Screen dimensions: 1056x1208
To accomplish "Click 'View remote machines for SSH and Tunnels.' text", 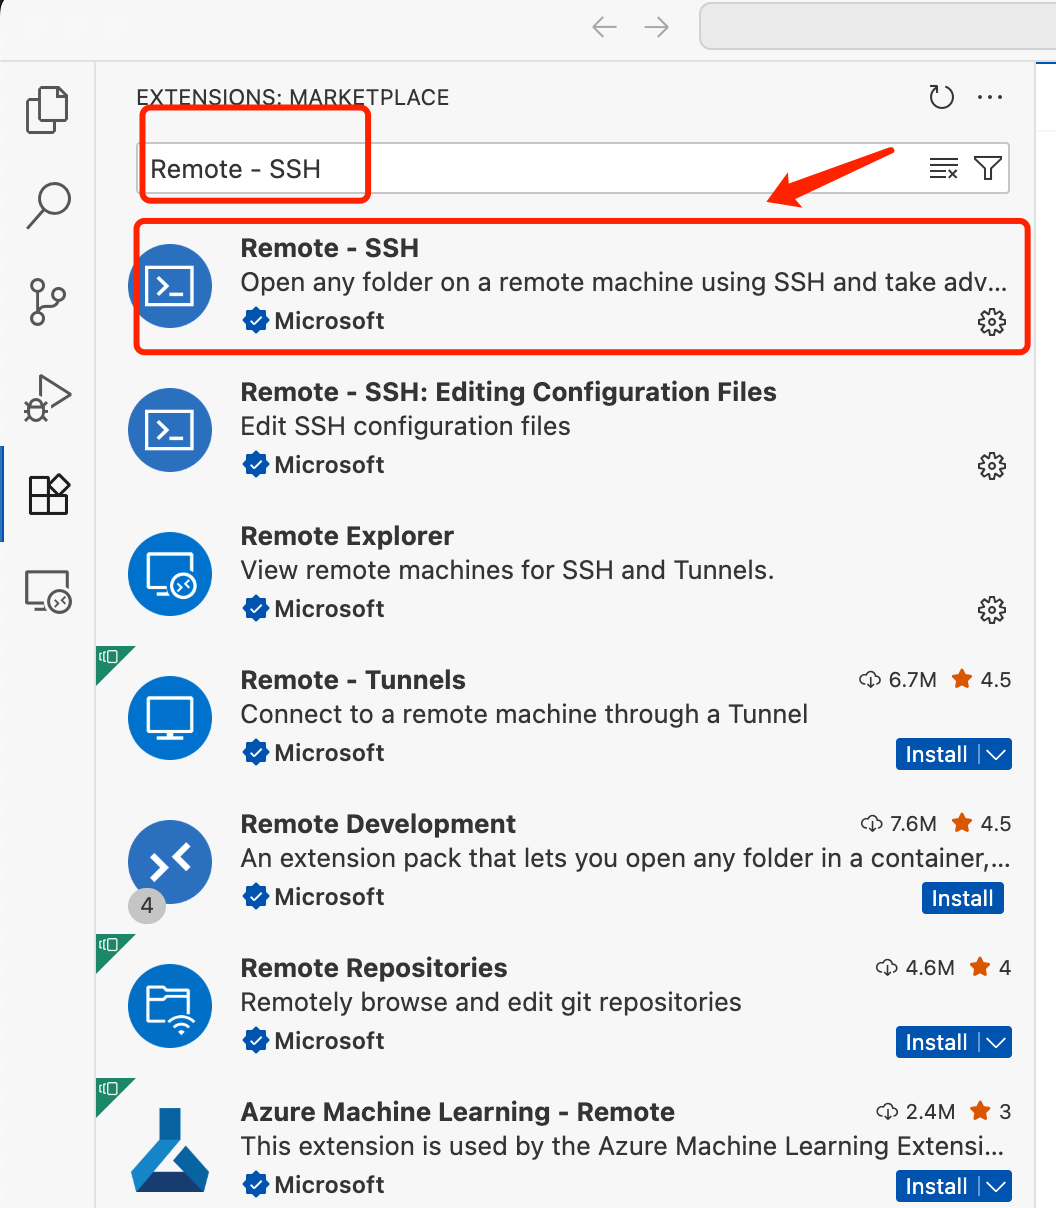I will (x=508, y=571).
